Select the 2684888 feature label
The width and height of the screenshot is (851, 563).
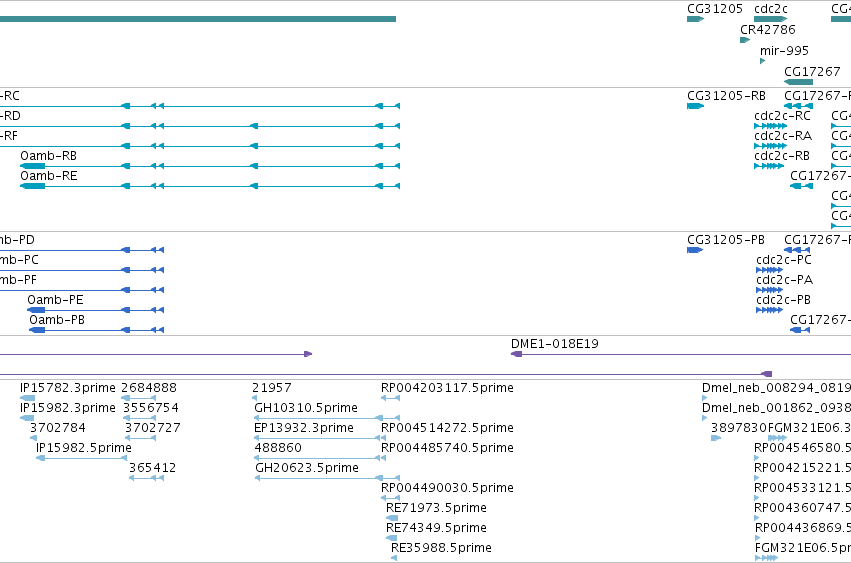pos(149,388)
